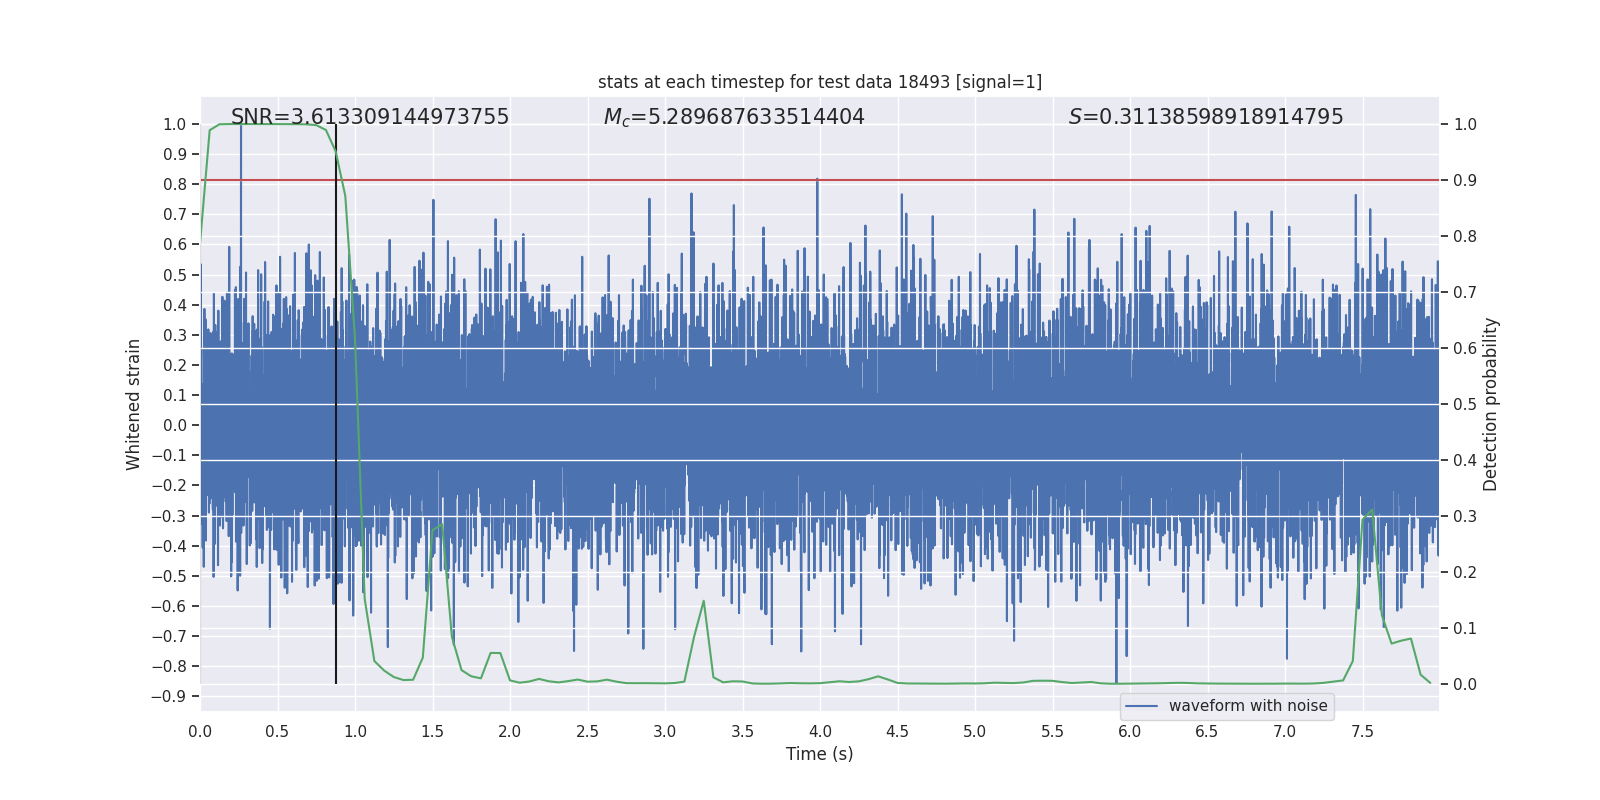
Task: Click the 'Time (s)' x-axis label
Action: (x=819, y=754)
